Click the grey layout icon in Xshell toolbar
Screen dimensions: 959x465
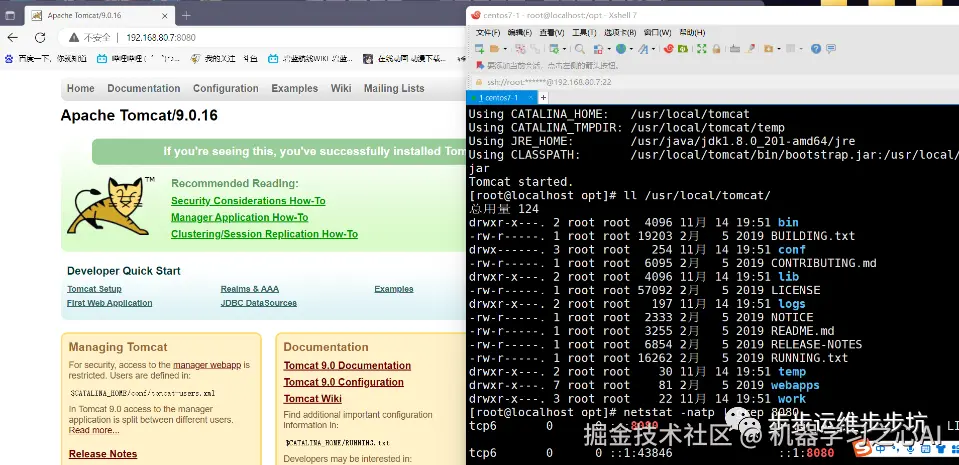[790, 49]
